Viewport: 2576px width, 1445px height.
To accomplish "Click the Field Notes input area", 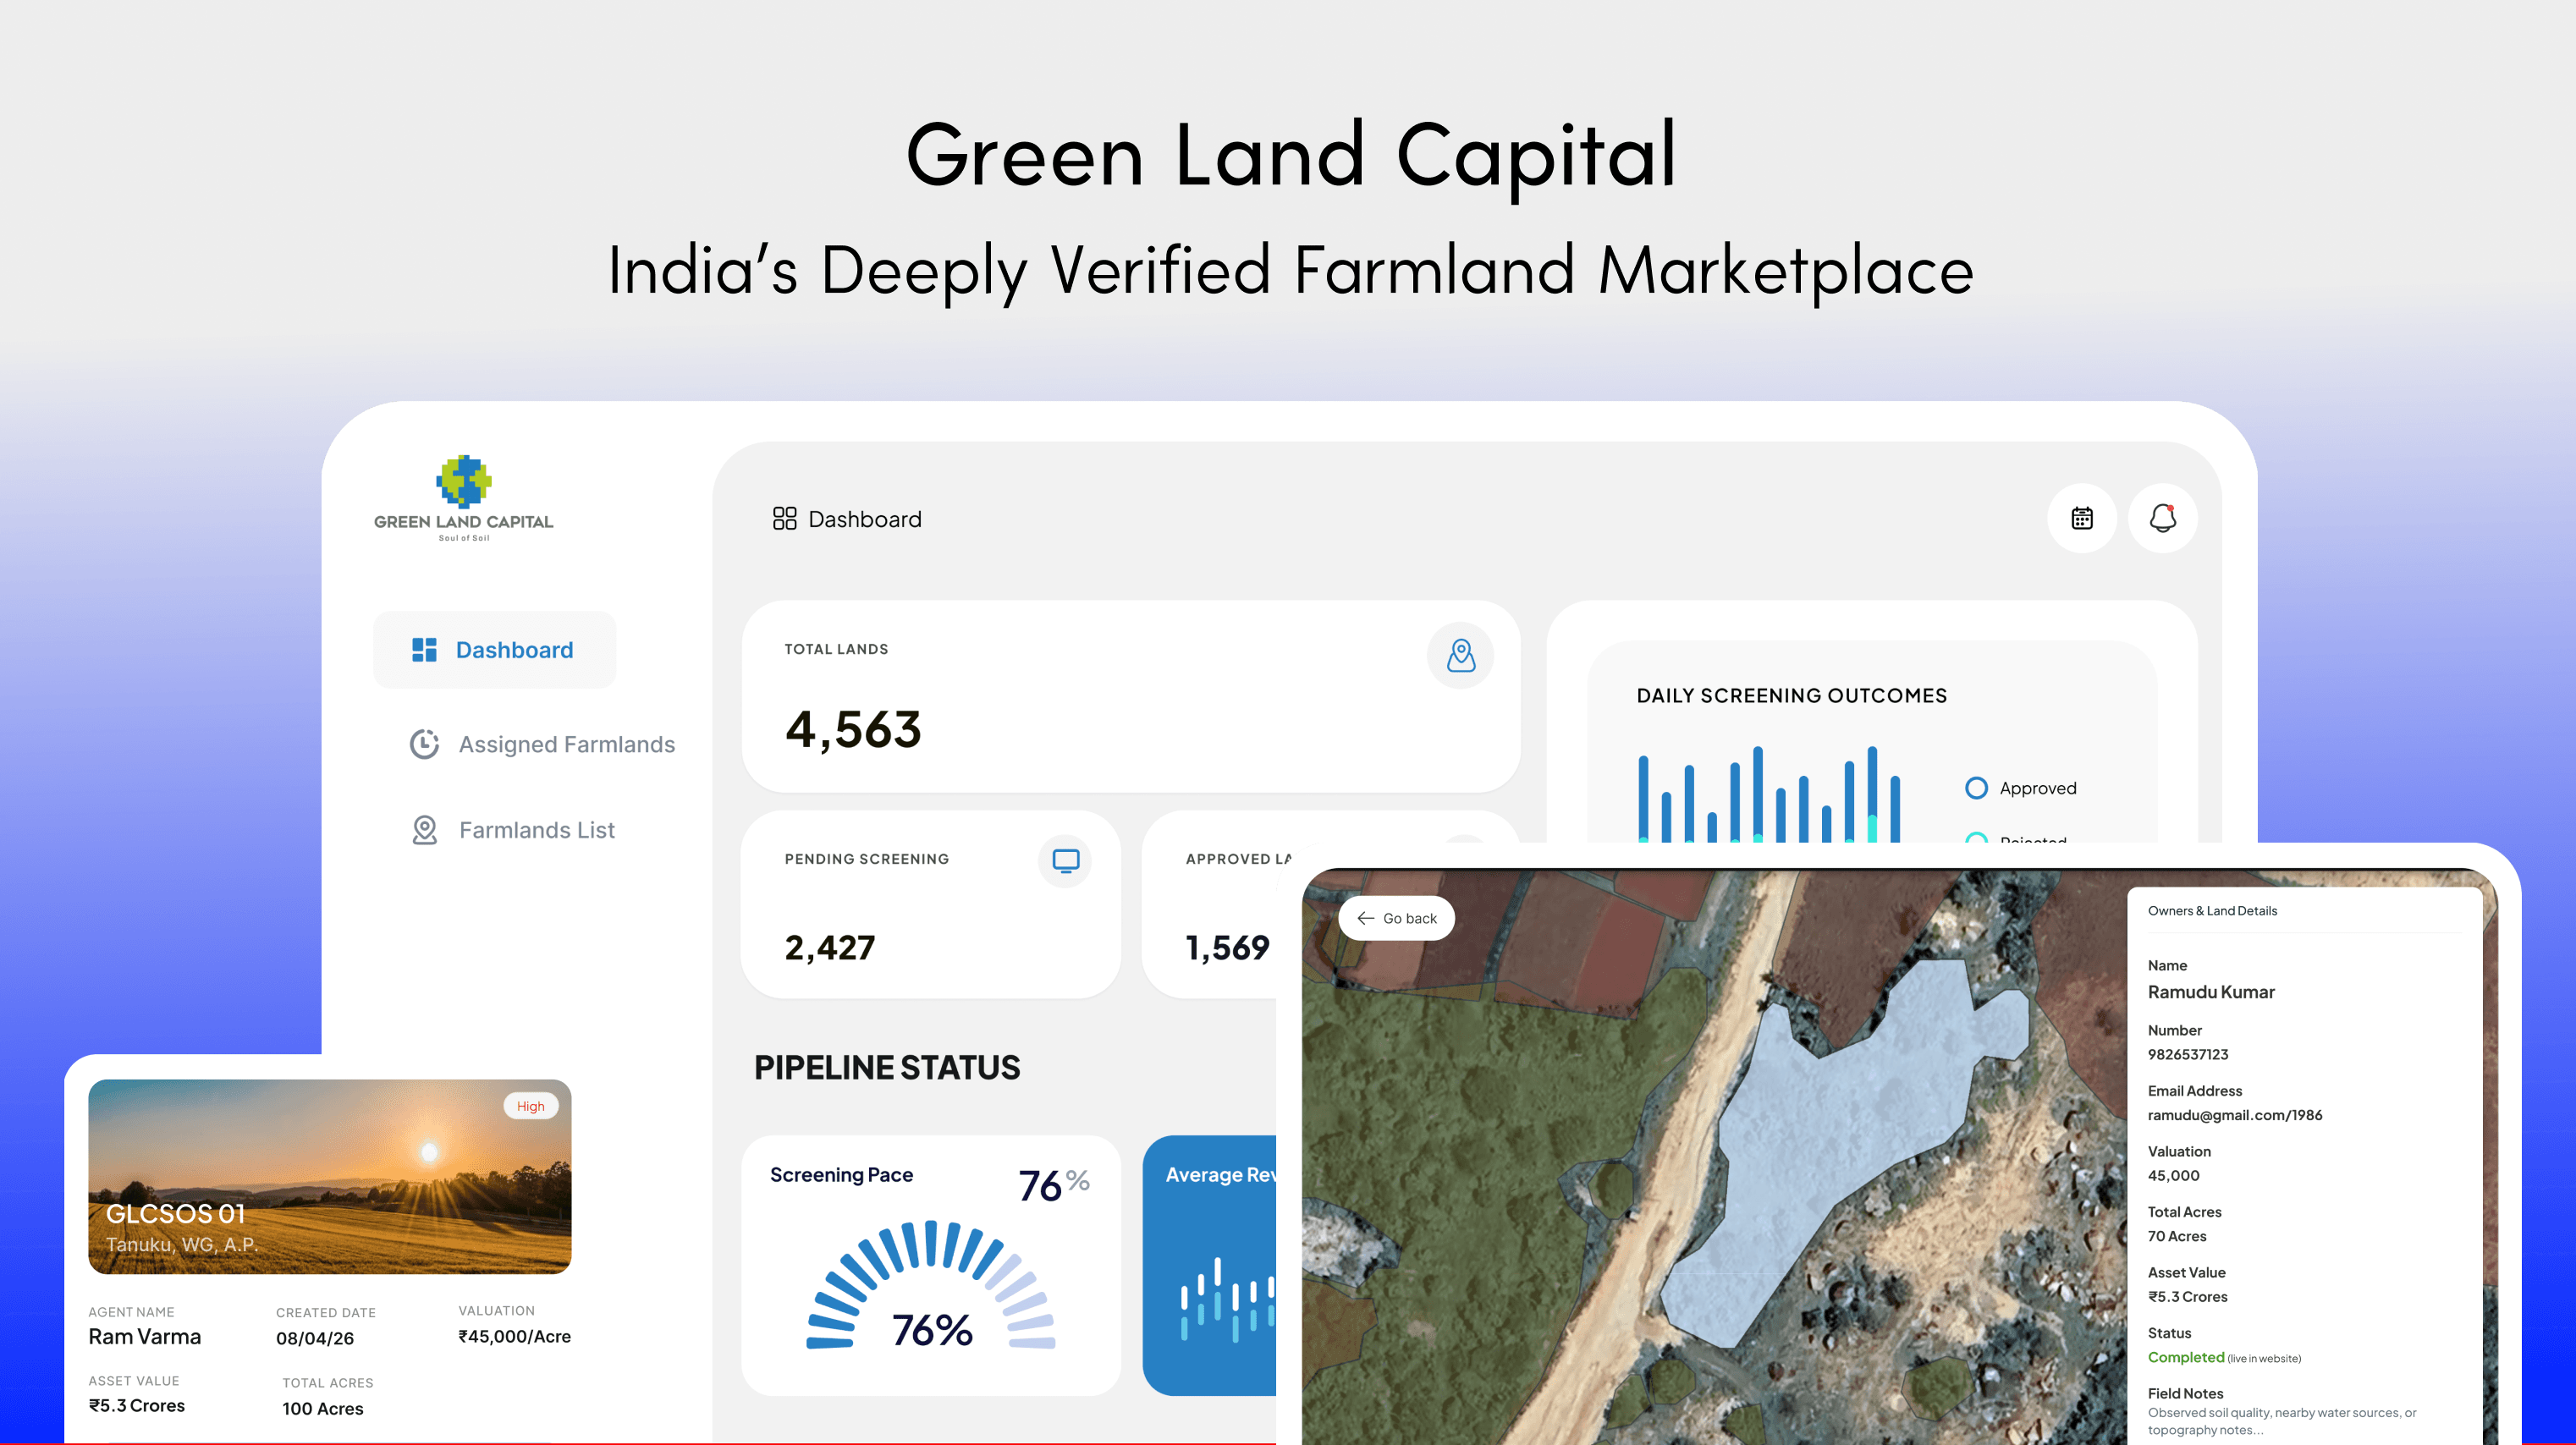I will pyautogui.click(x=2282, y=1421).
